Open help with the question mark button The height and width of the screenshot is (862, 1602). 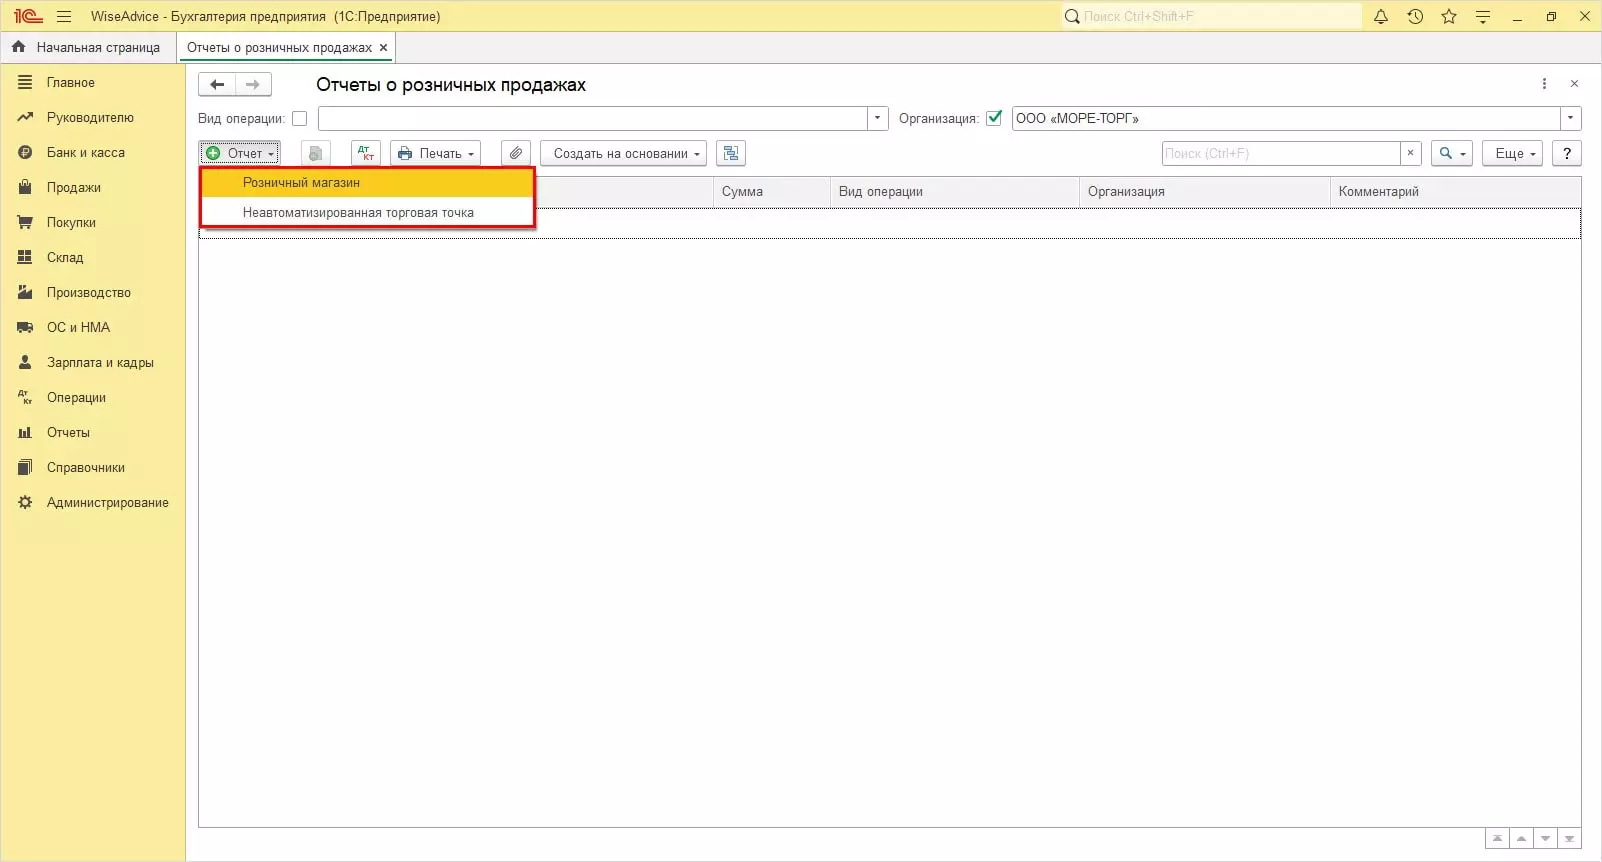tap(1567, 153)
